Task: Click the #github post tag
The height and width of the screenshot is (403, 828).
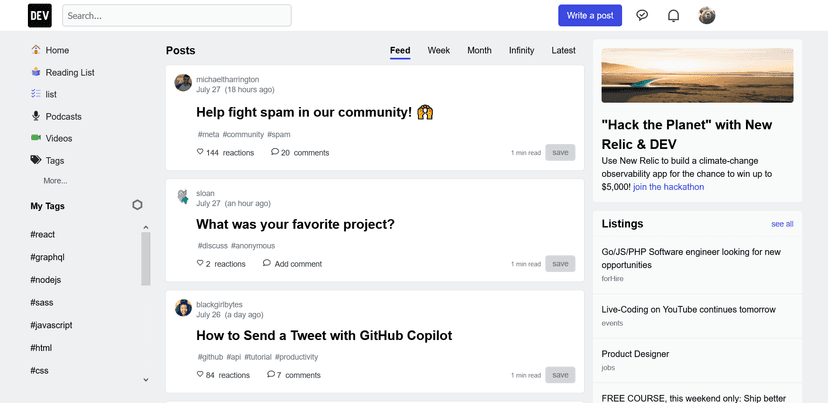Action: point(210,357)
